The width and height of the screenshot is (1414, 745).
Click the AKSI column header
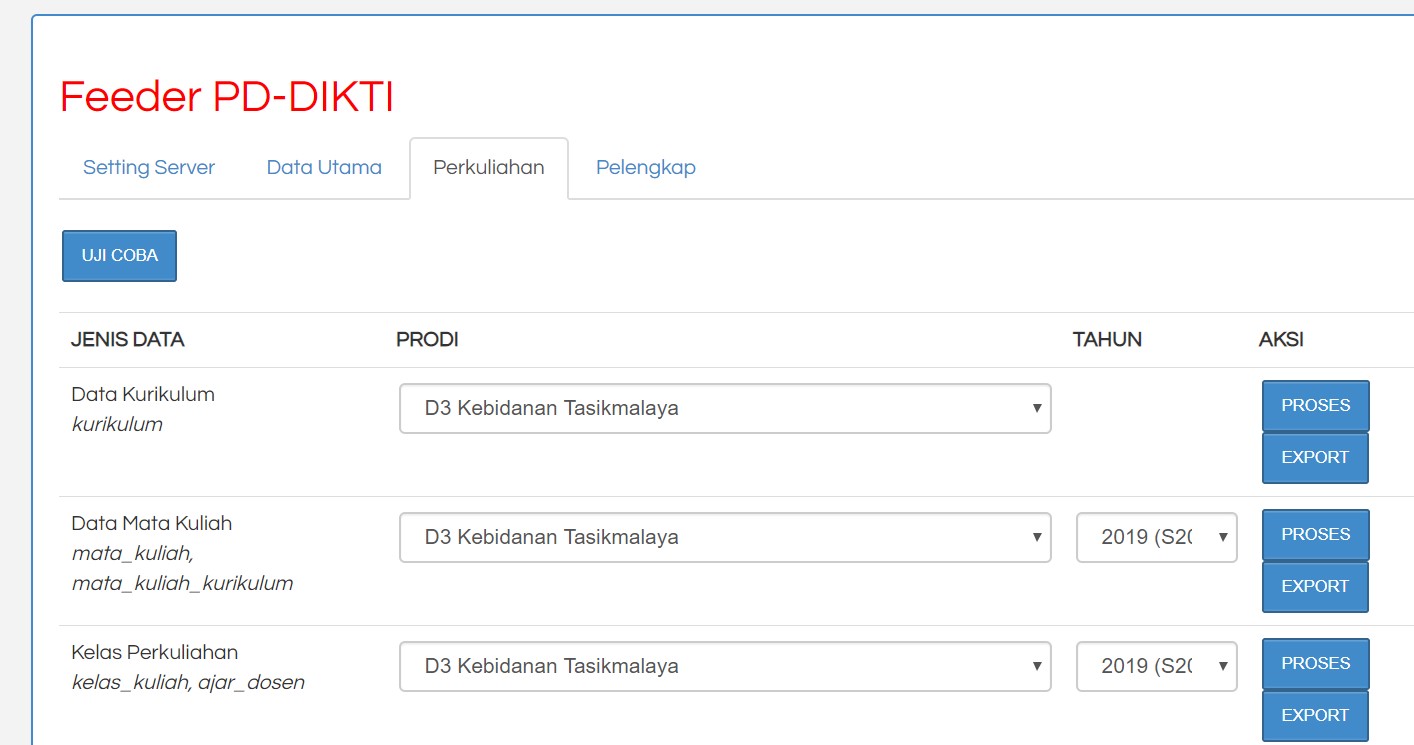[x=1280, y=340]
